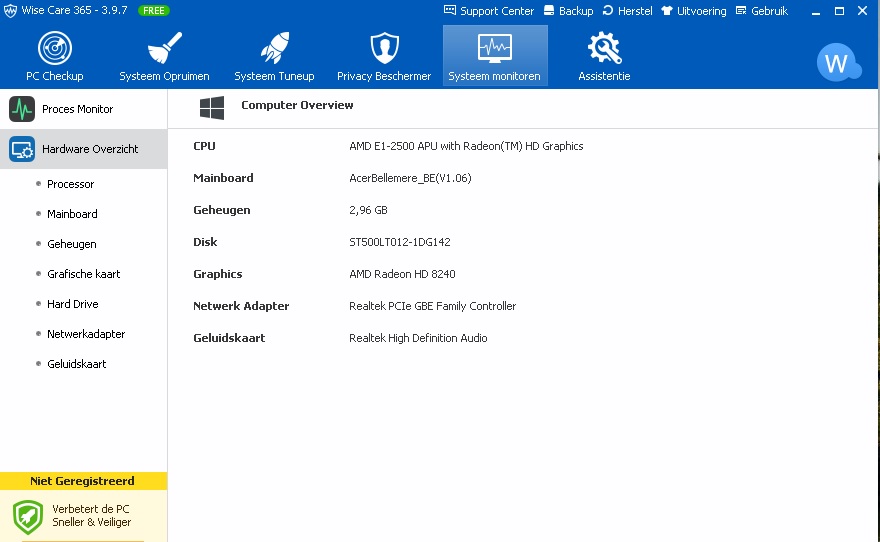The width and height of the screenshot is (880, 542).
Task: Click the Herstel restore option
Action: pos(627,11)
